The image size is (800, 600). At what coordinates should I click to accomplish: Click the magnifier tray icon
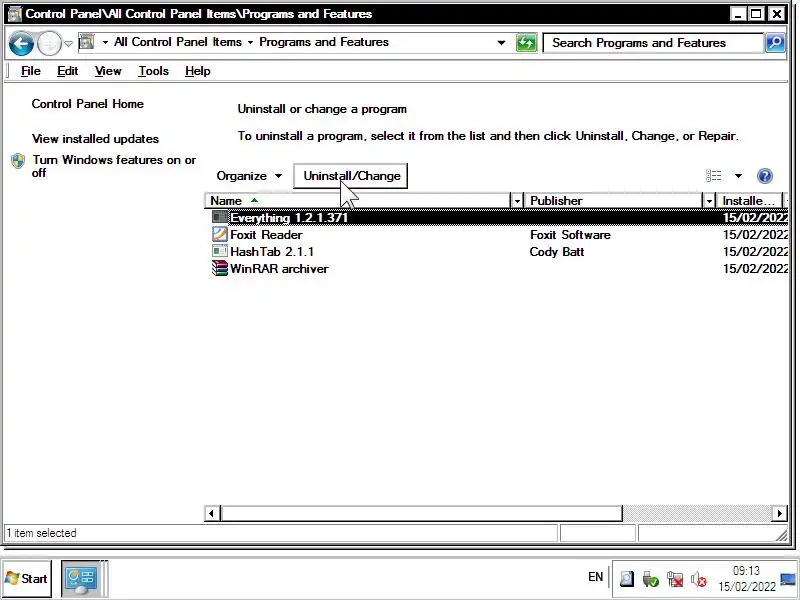pos(627,579)
